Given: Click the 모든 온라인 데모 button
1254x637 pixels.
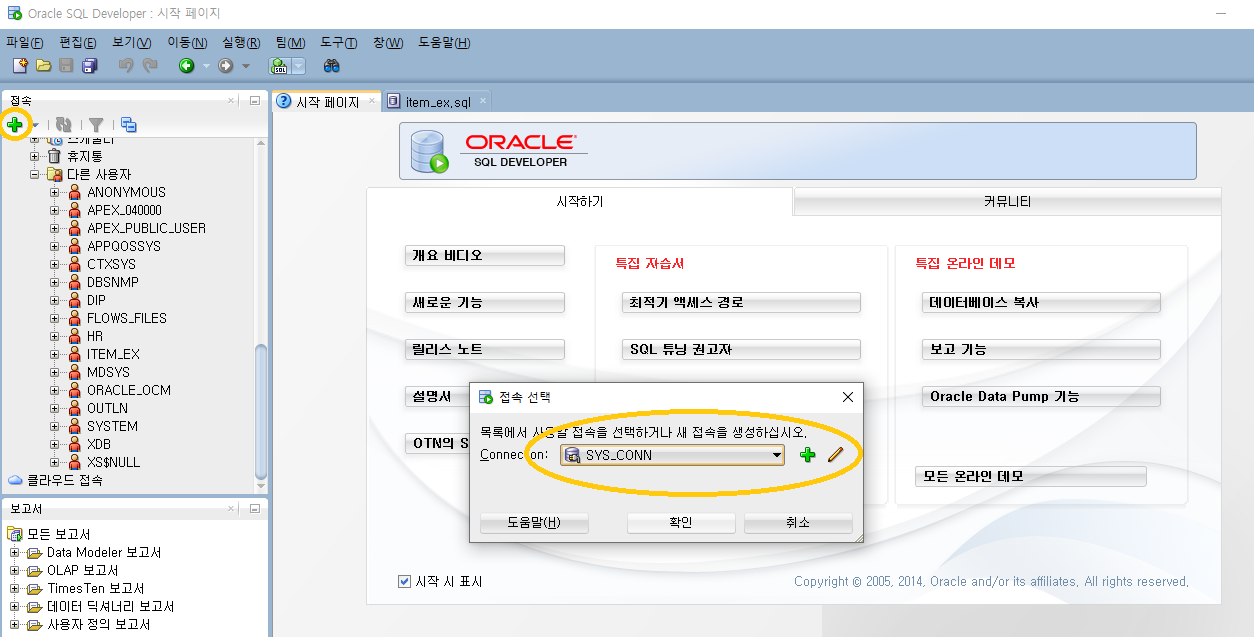Looking at the screenshot, I should pos(1031,476).
